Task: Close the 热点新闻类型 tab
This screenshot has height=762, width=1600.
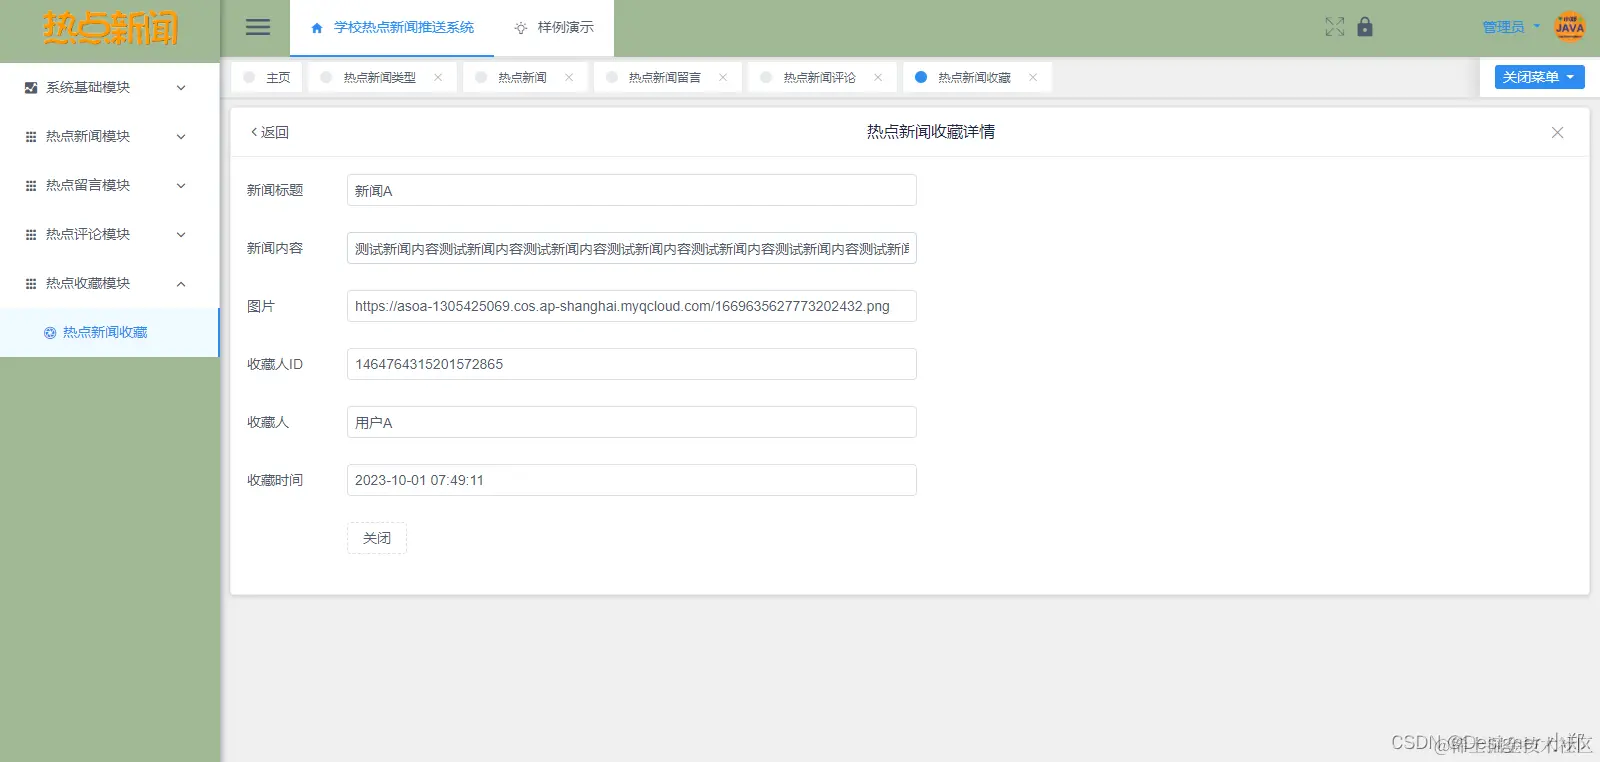Action: point(438,77)
